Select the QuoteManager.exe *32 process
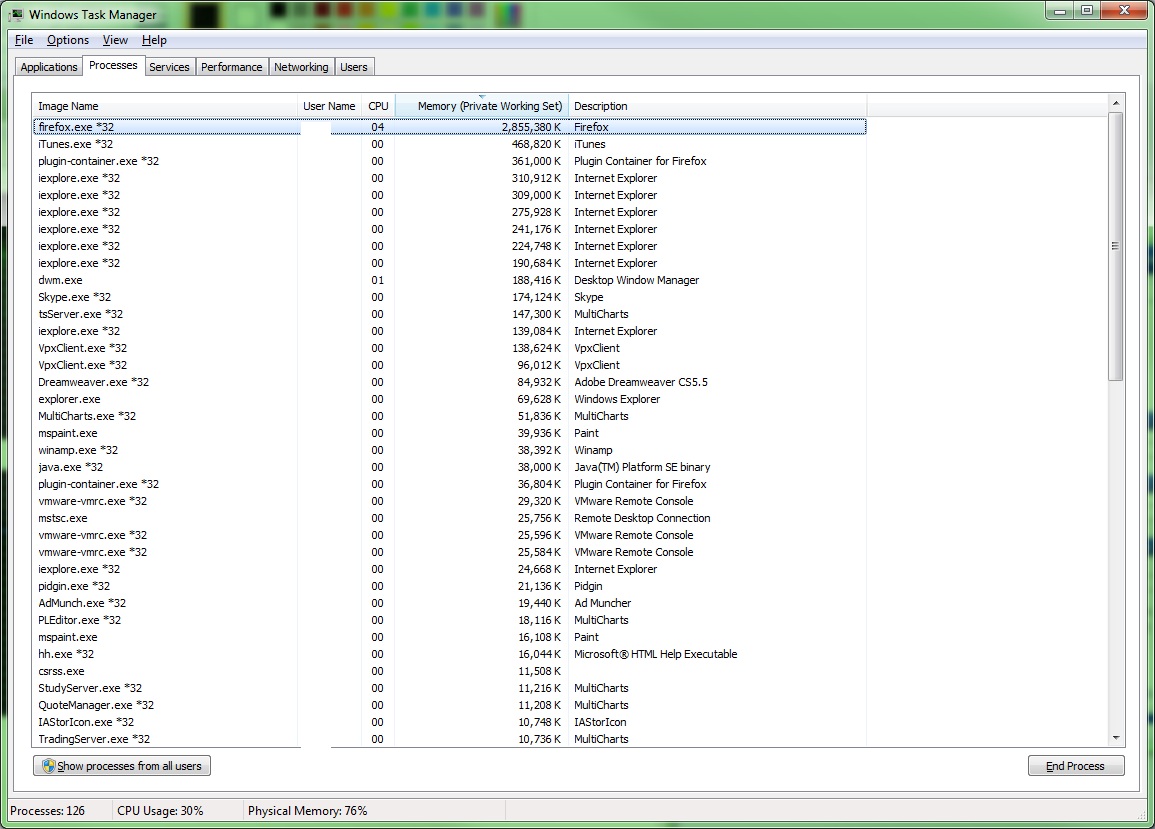Image resolution: width=1155 pixels, height=829 pixels. pyautogui.click(x=449, y=704)
